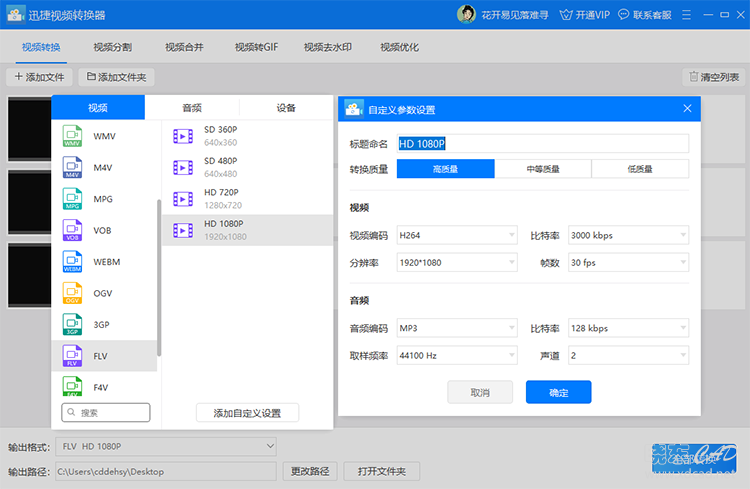Click the 联系客服 label
The height and width of the screenshot is (489, 750).
tap(652, 15)
